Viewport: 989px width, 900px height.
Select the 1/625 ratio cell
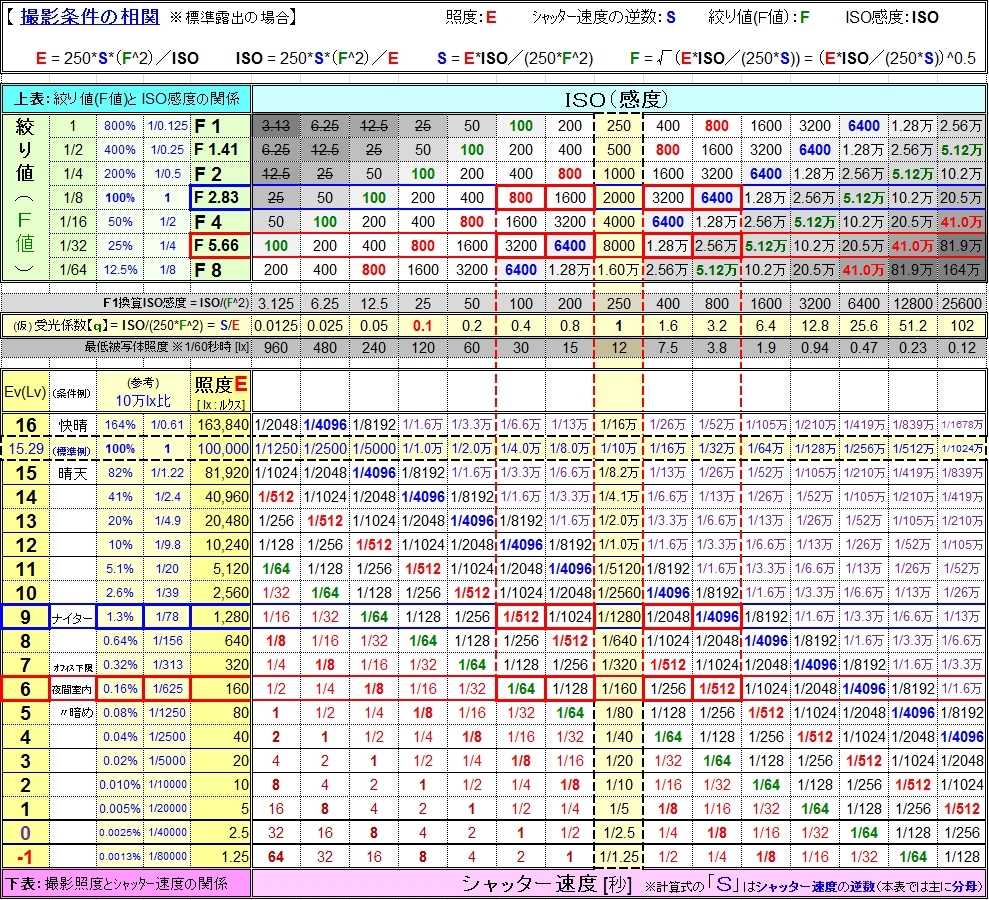pyautogui.click(x=167, y=689)
